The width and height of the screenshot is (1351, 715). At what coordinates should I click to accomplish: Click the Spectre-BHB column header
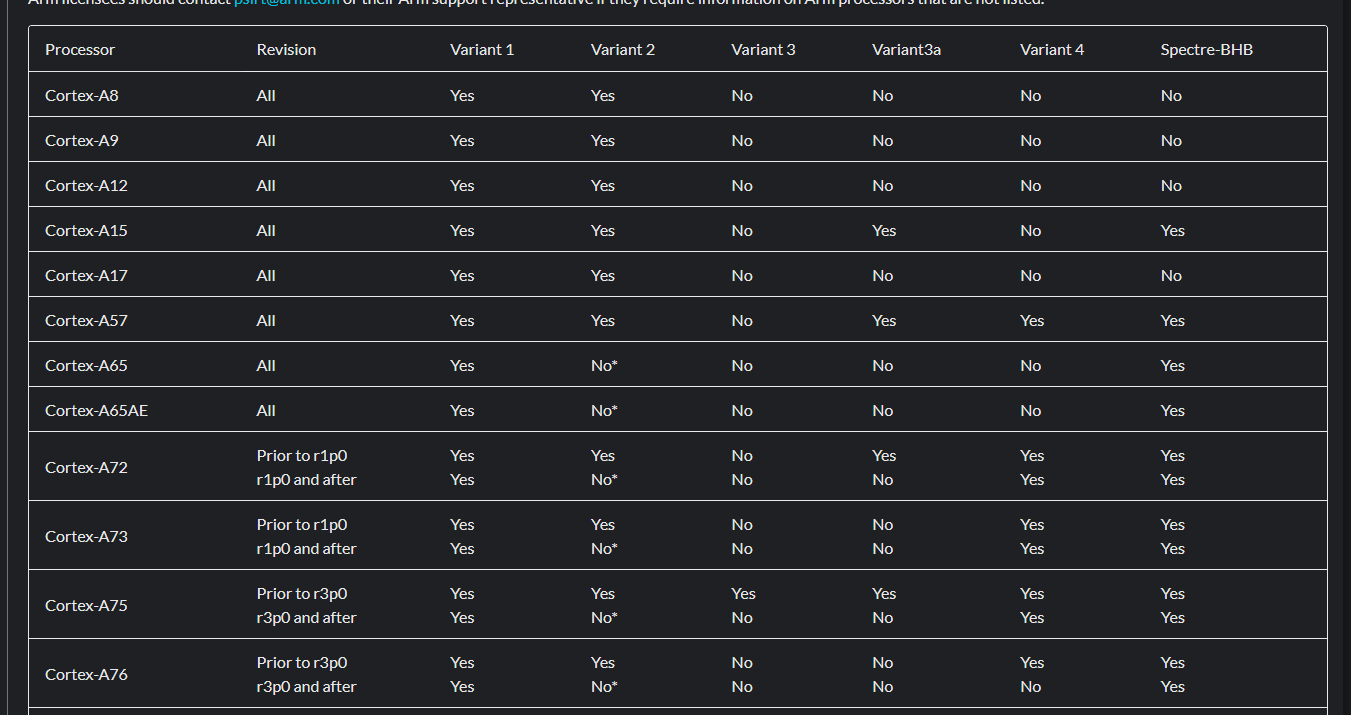click(1206, 49)
